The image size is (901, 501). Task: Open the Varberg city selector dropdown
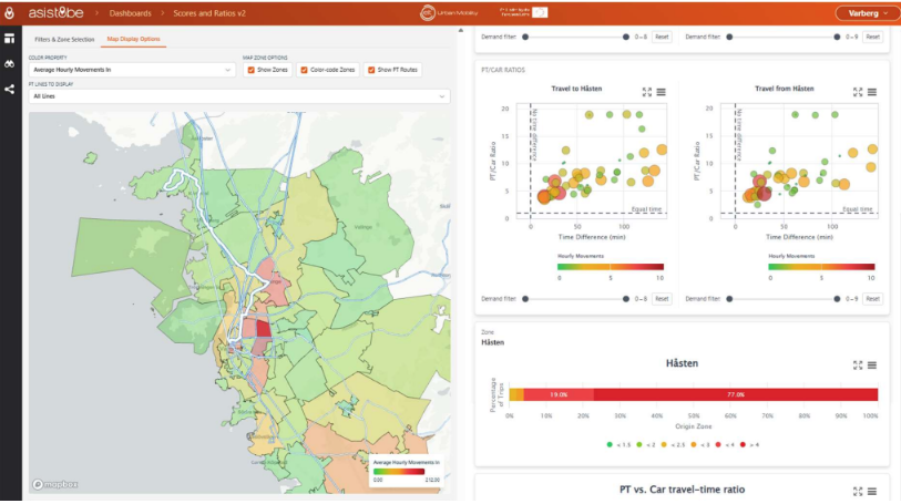862,13
